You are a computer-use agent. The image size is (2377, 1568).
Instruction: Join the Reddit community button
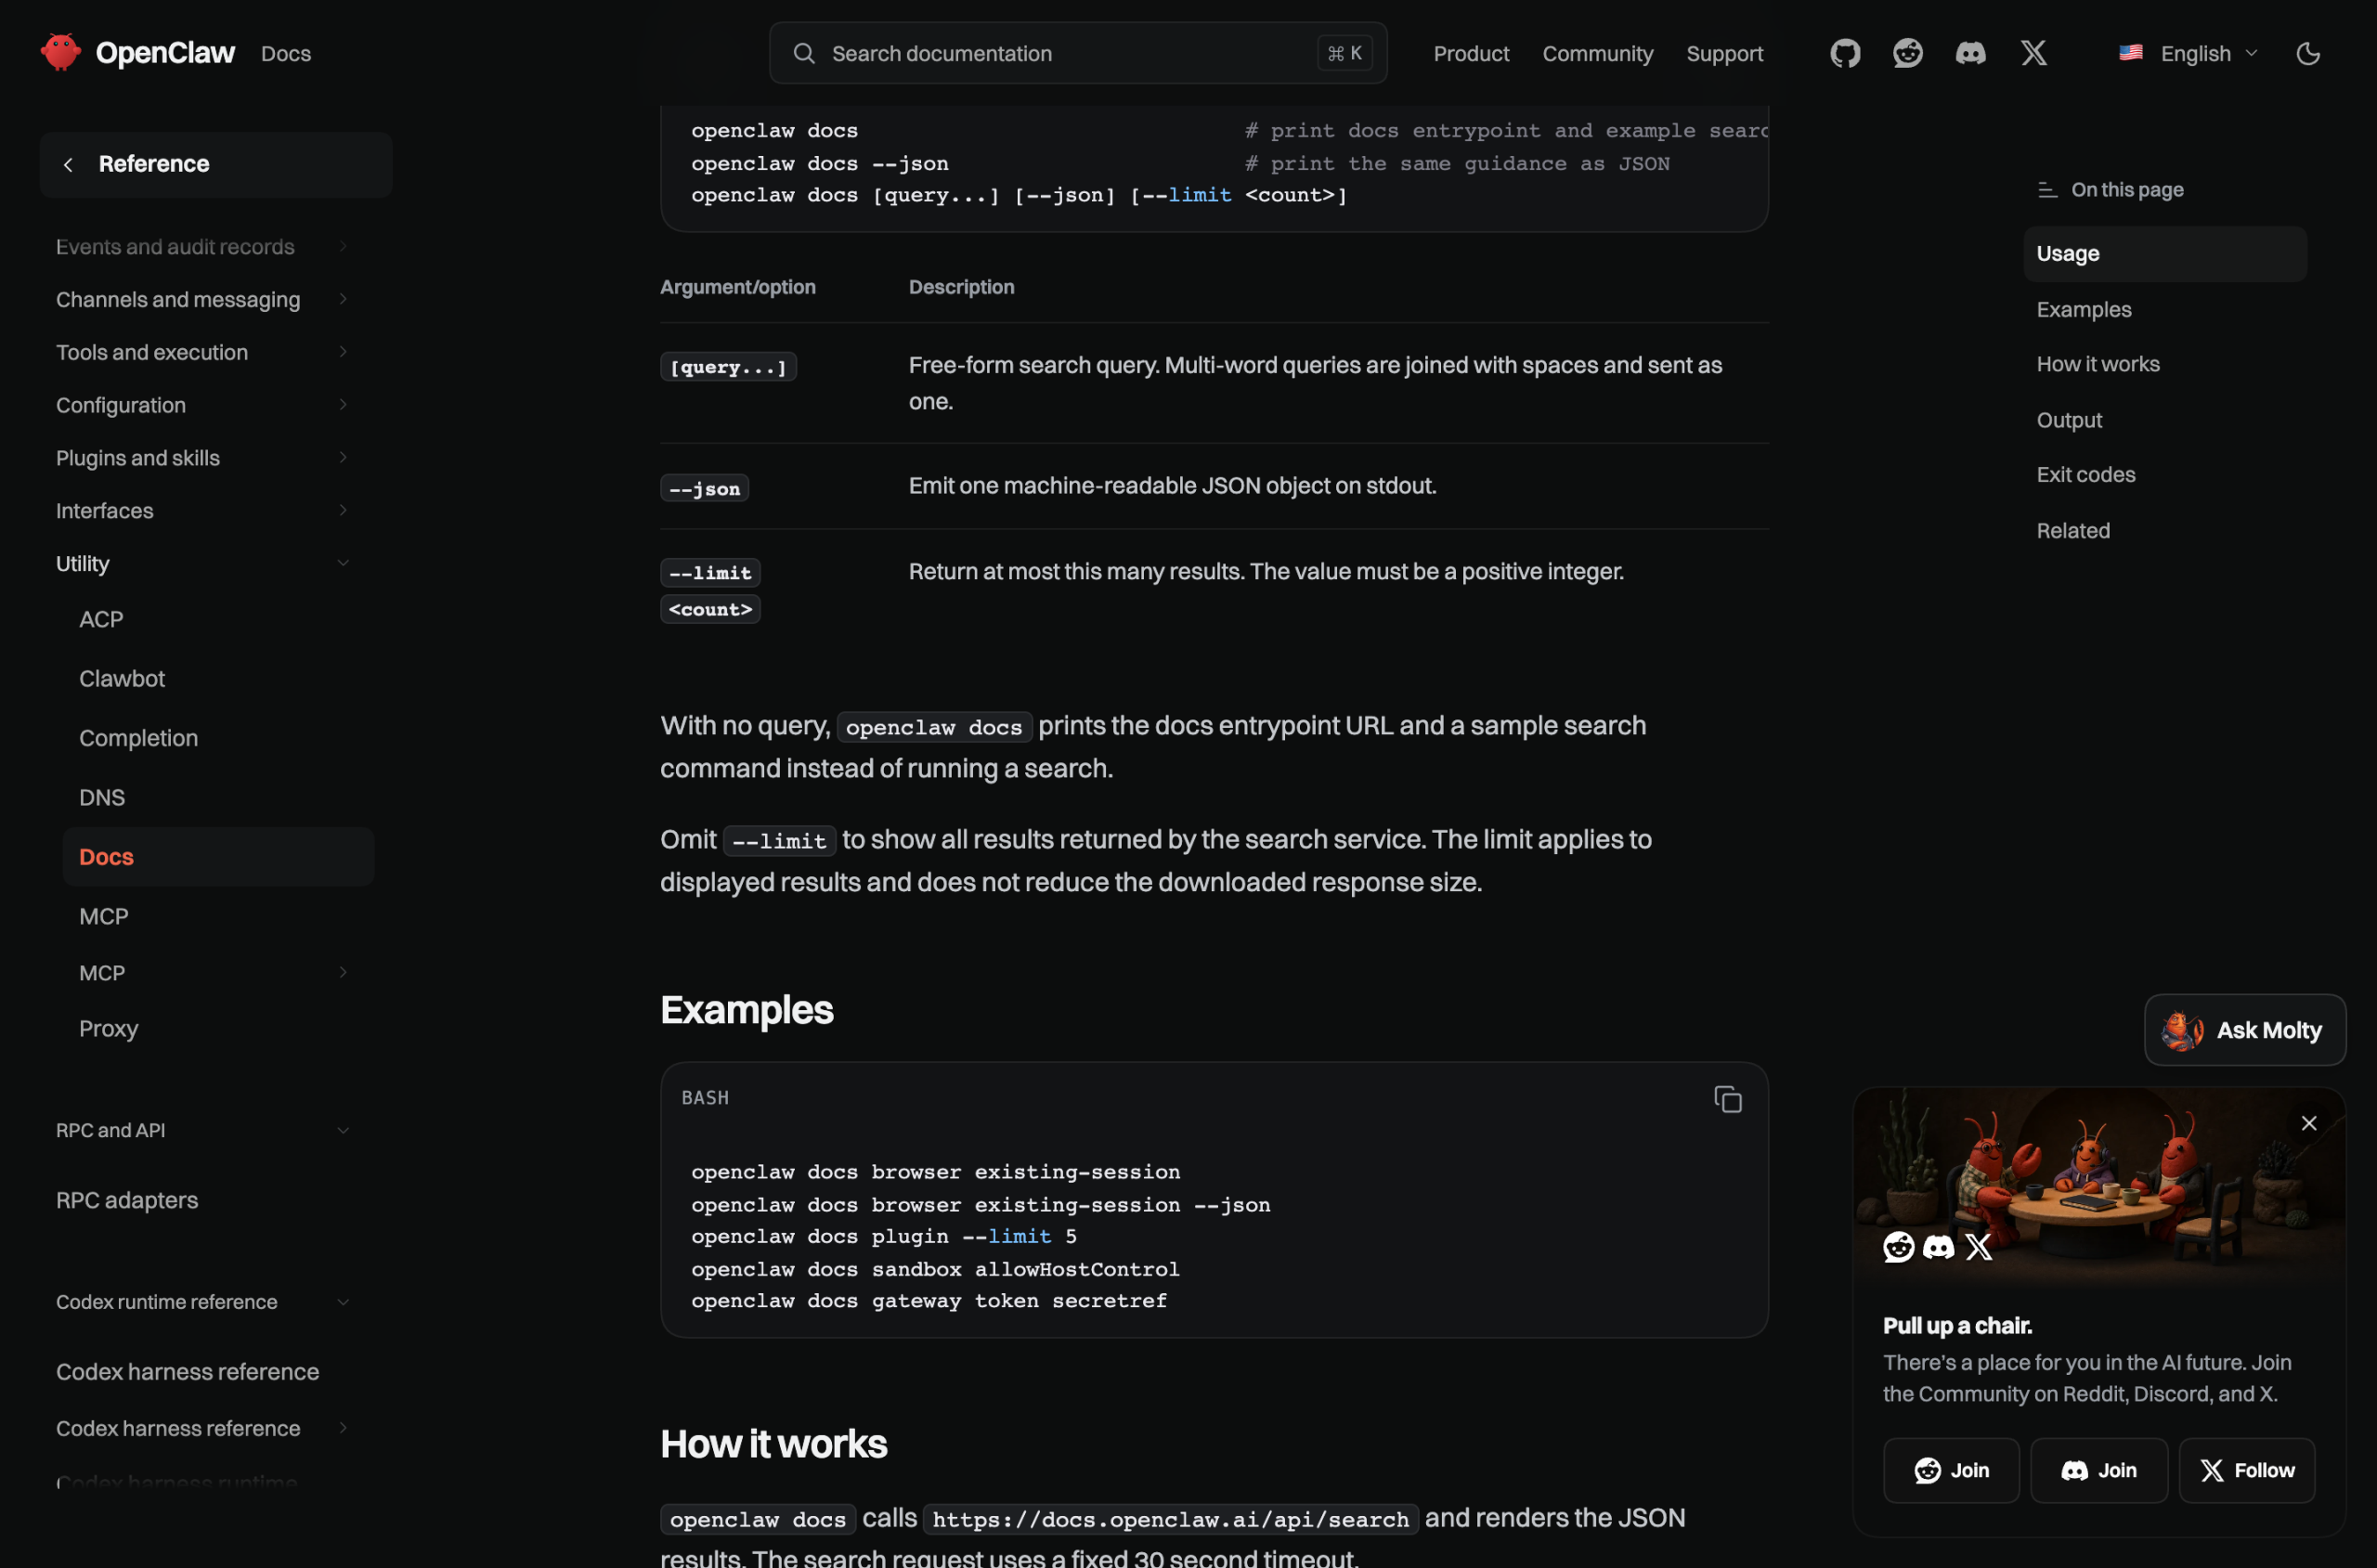pos(1951,1470)
